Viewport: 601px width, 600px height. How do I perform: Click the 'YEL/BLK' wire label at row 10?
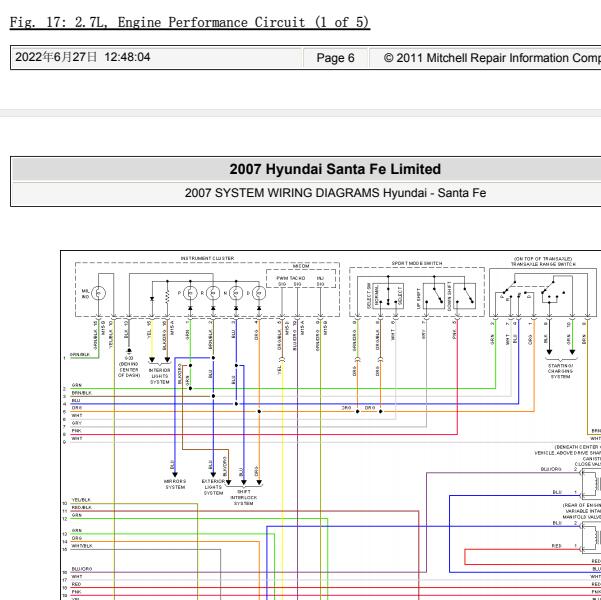[81, 500]
